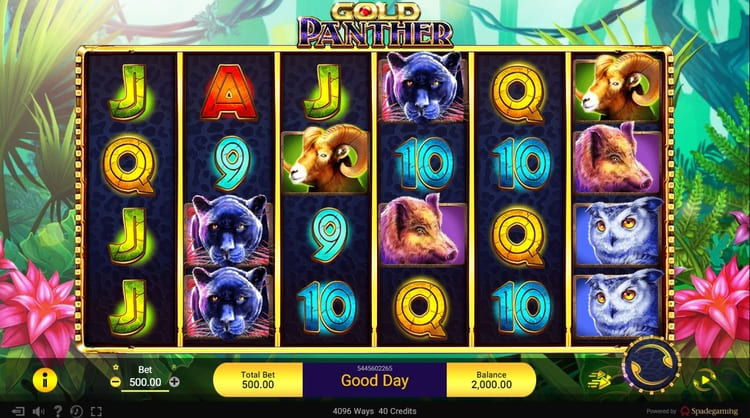Start autoplay with the circular play icon
Screen dimensions: 750x418
coord(705,381)
